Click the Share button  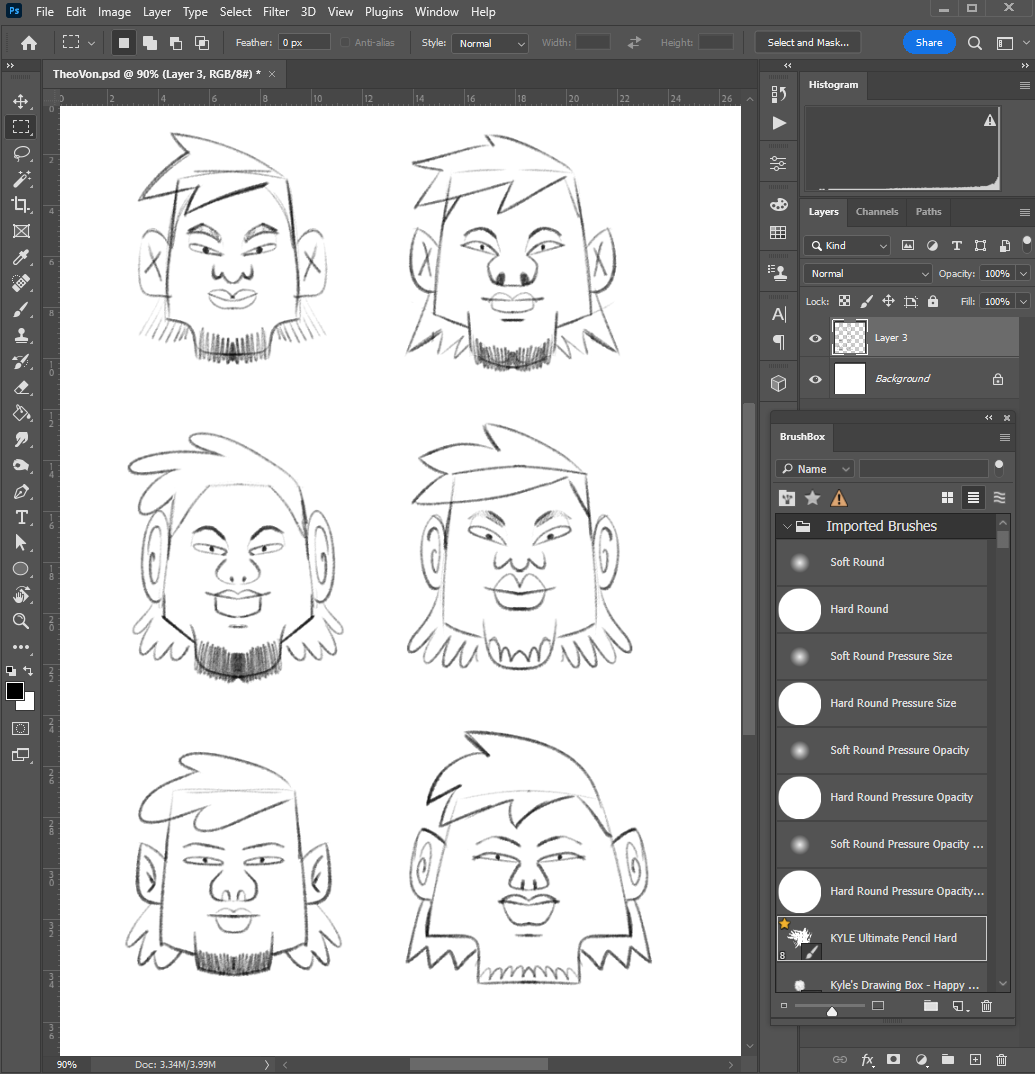929,42
